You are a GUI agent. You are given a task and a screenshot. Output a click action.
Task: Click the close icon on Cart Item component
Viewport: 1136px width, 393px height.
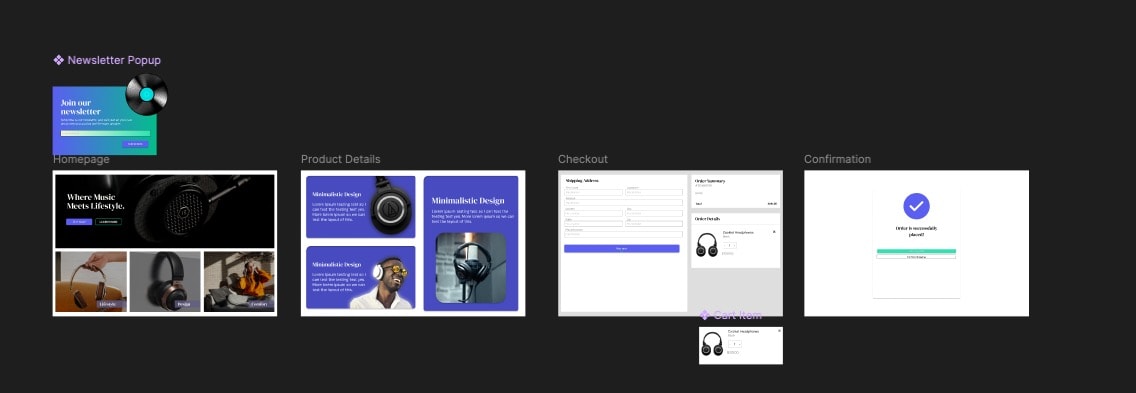780,331
